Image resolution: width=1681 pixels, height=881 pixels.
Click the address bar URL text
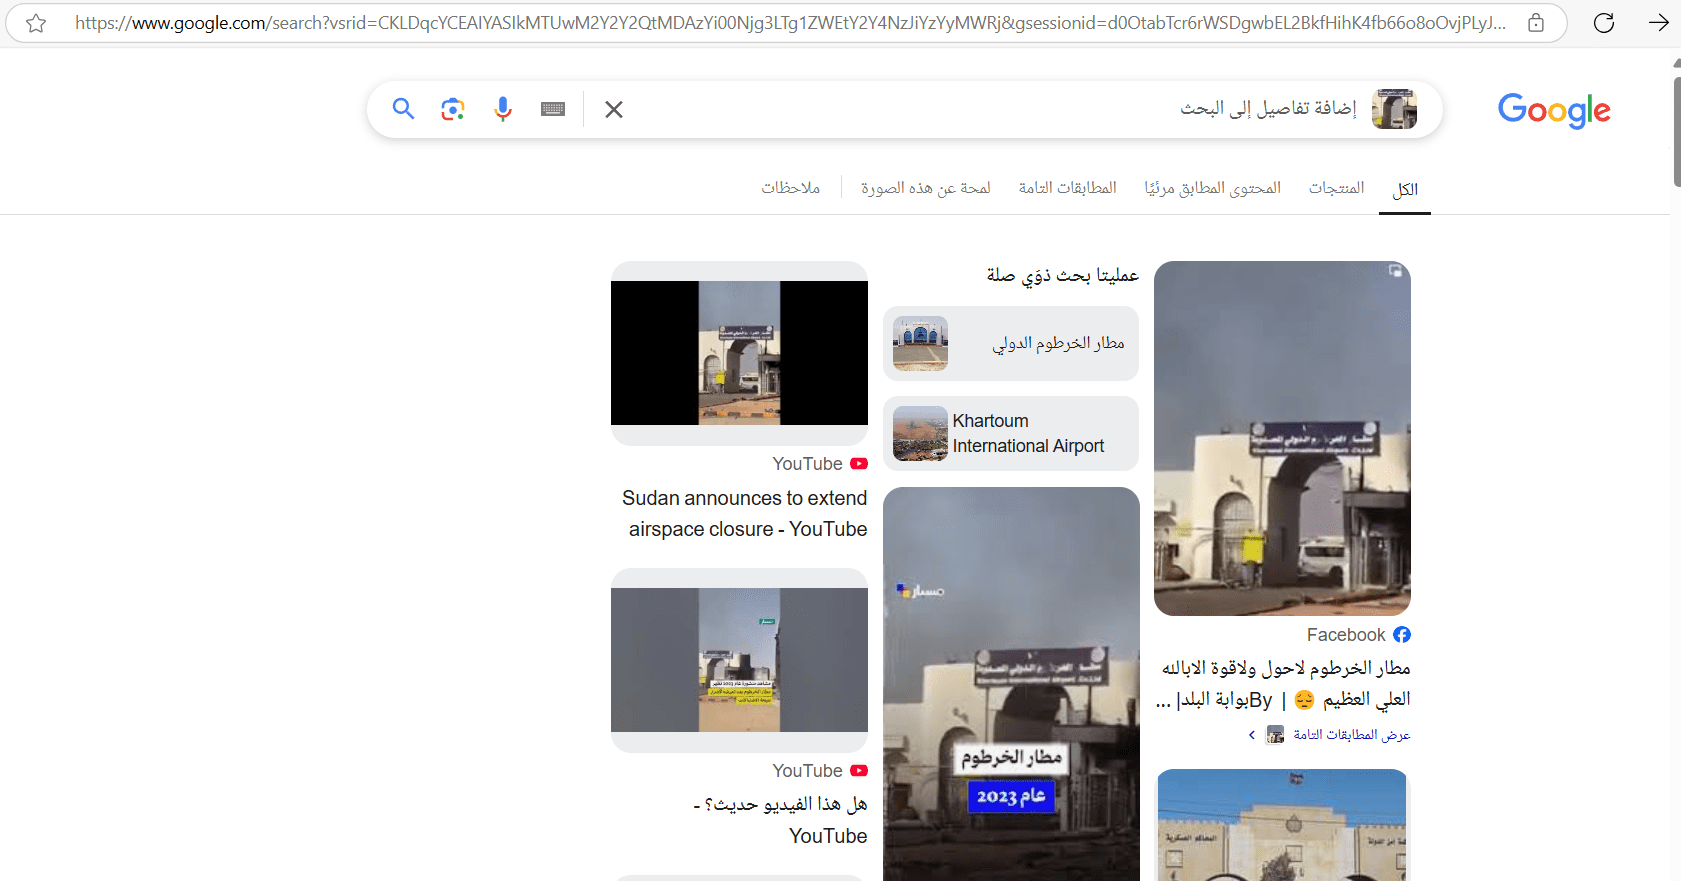coord(790,23)
